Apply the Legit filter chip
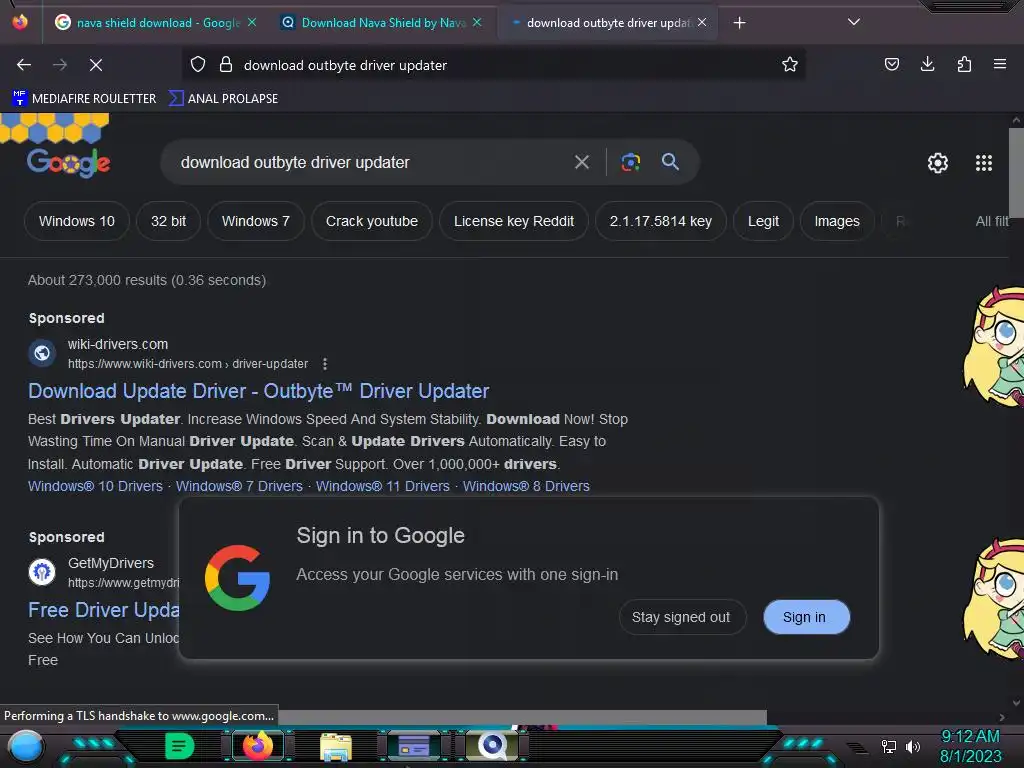Screen dimensions: 1024x768 (x=763, y=221)
